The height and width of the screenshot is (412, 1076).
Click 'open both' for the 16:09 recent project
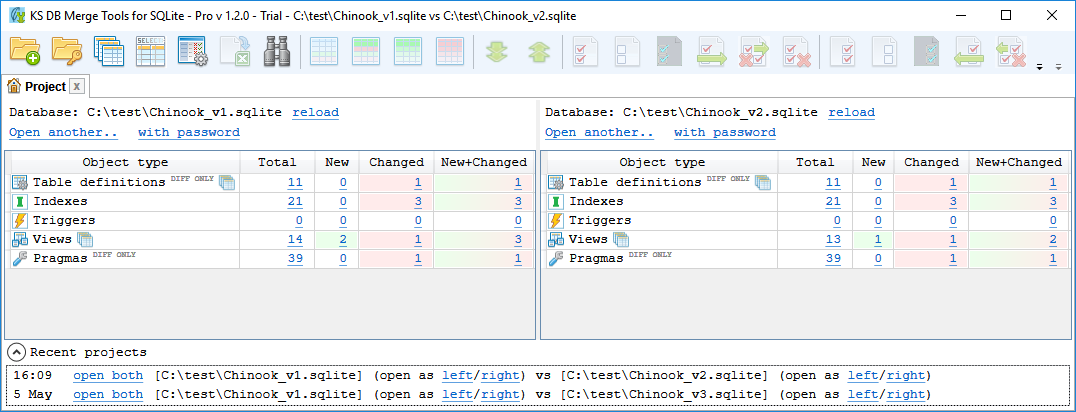click(108, 375)
